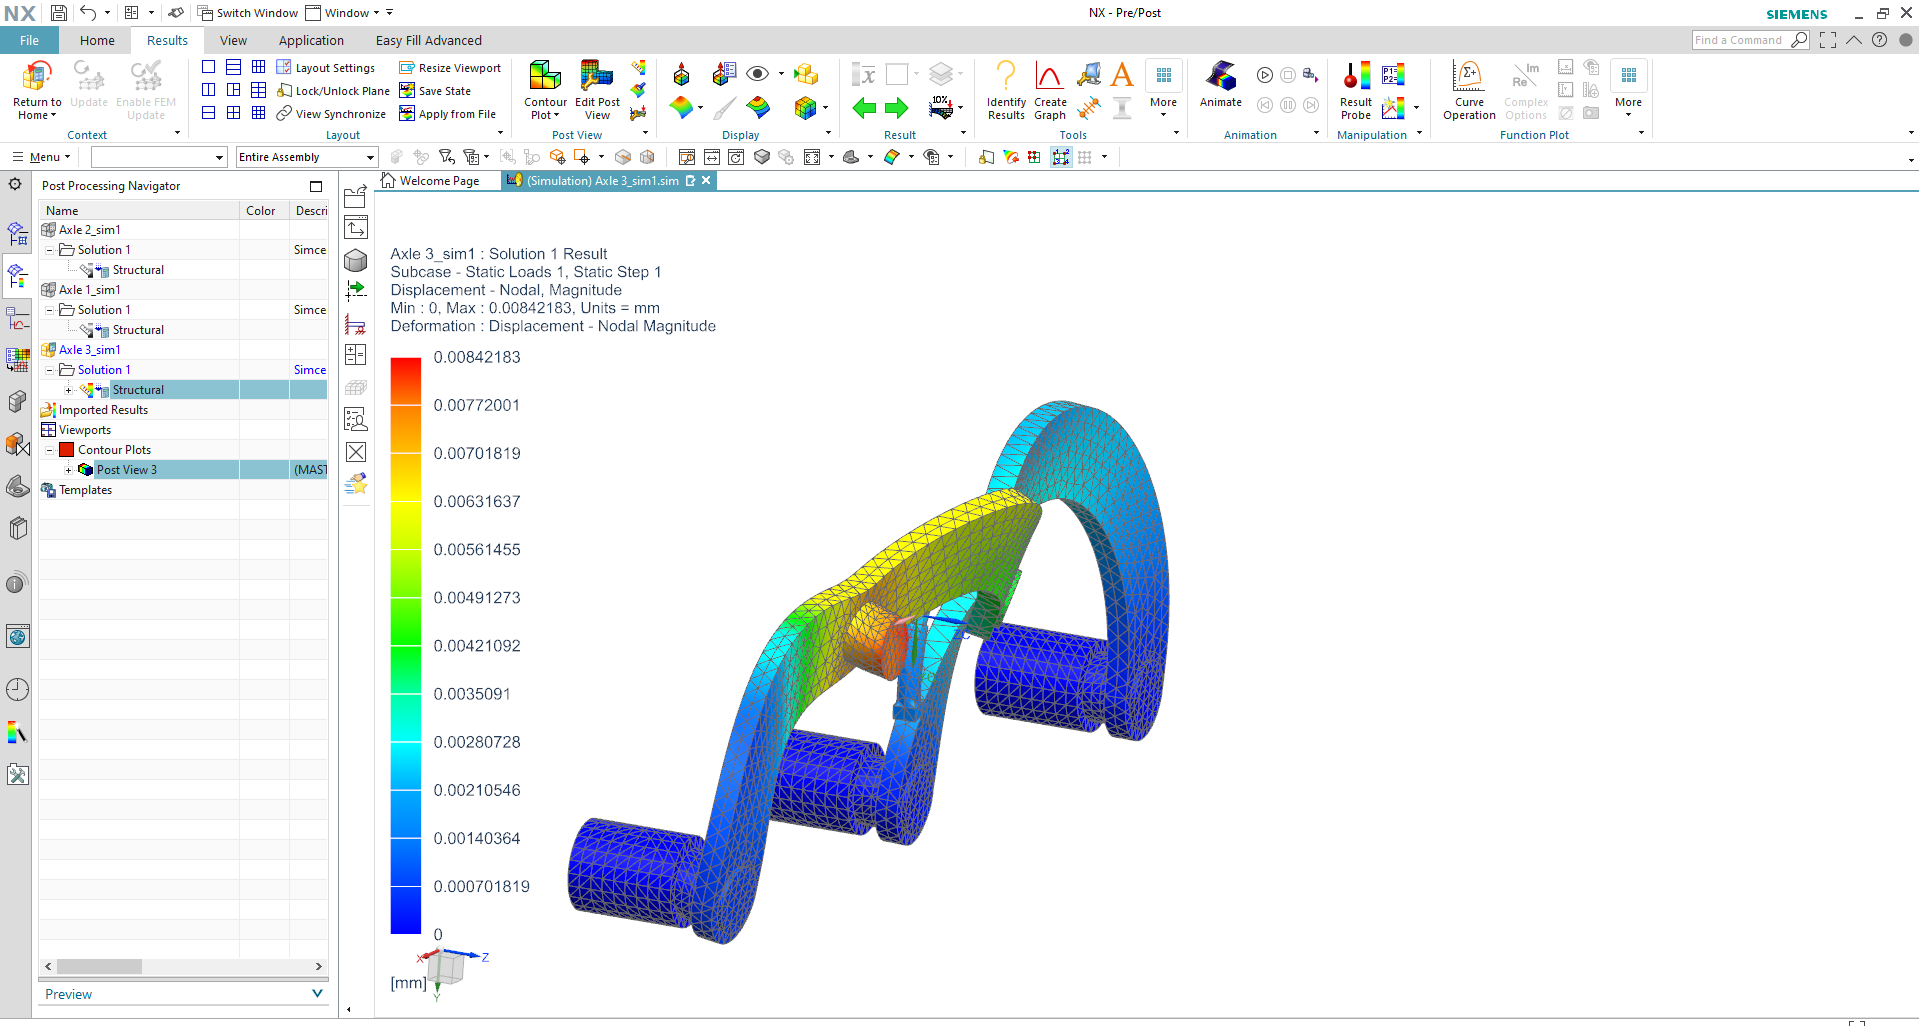Click the red Contour Plots color swatch
This screenshot has width=1919, height=1032.
pos(67,450)
